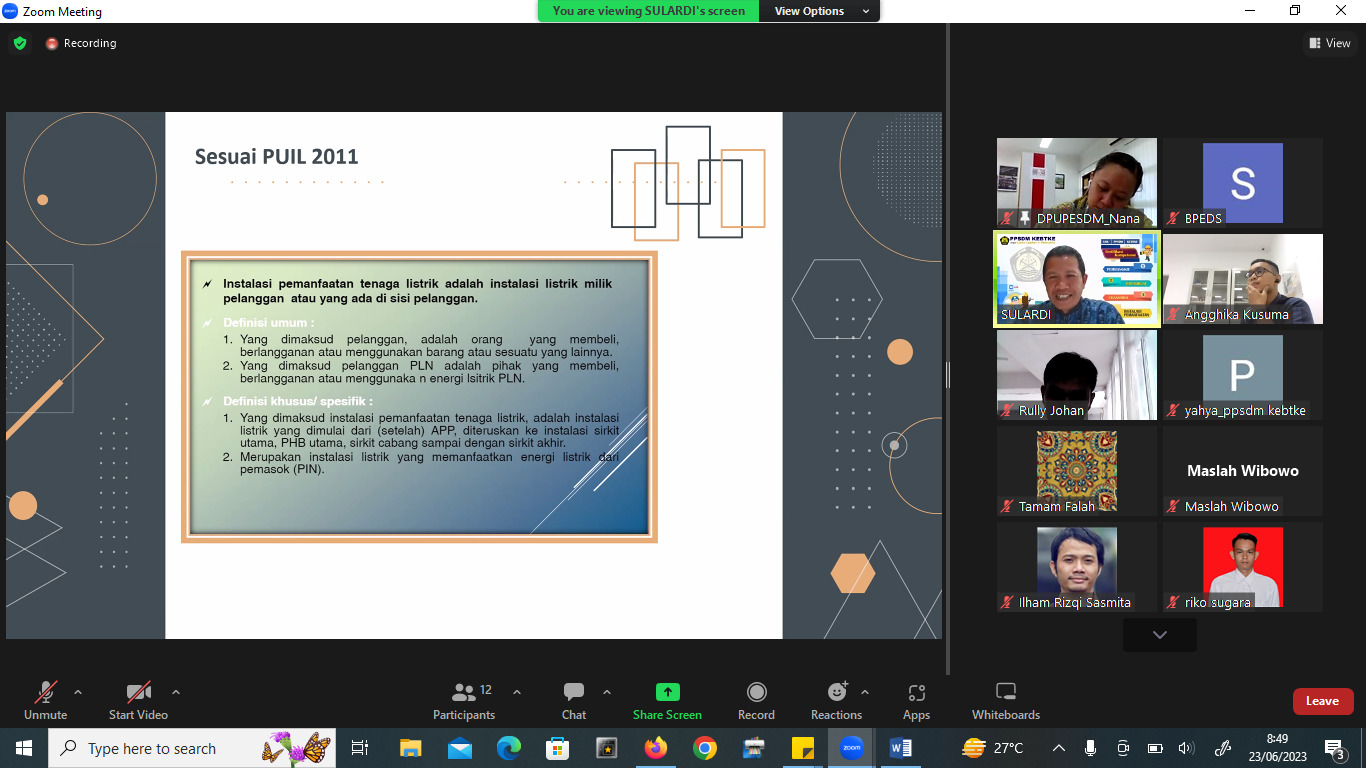Start recording with Record button

(x=756, y=700)
